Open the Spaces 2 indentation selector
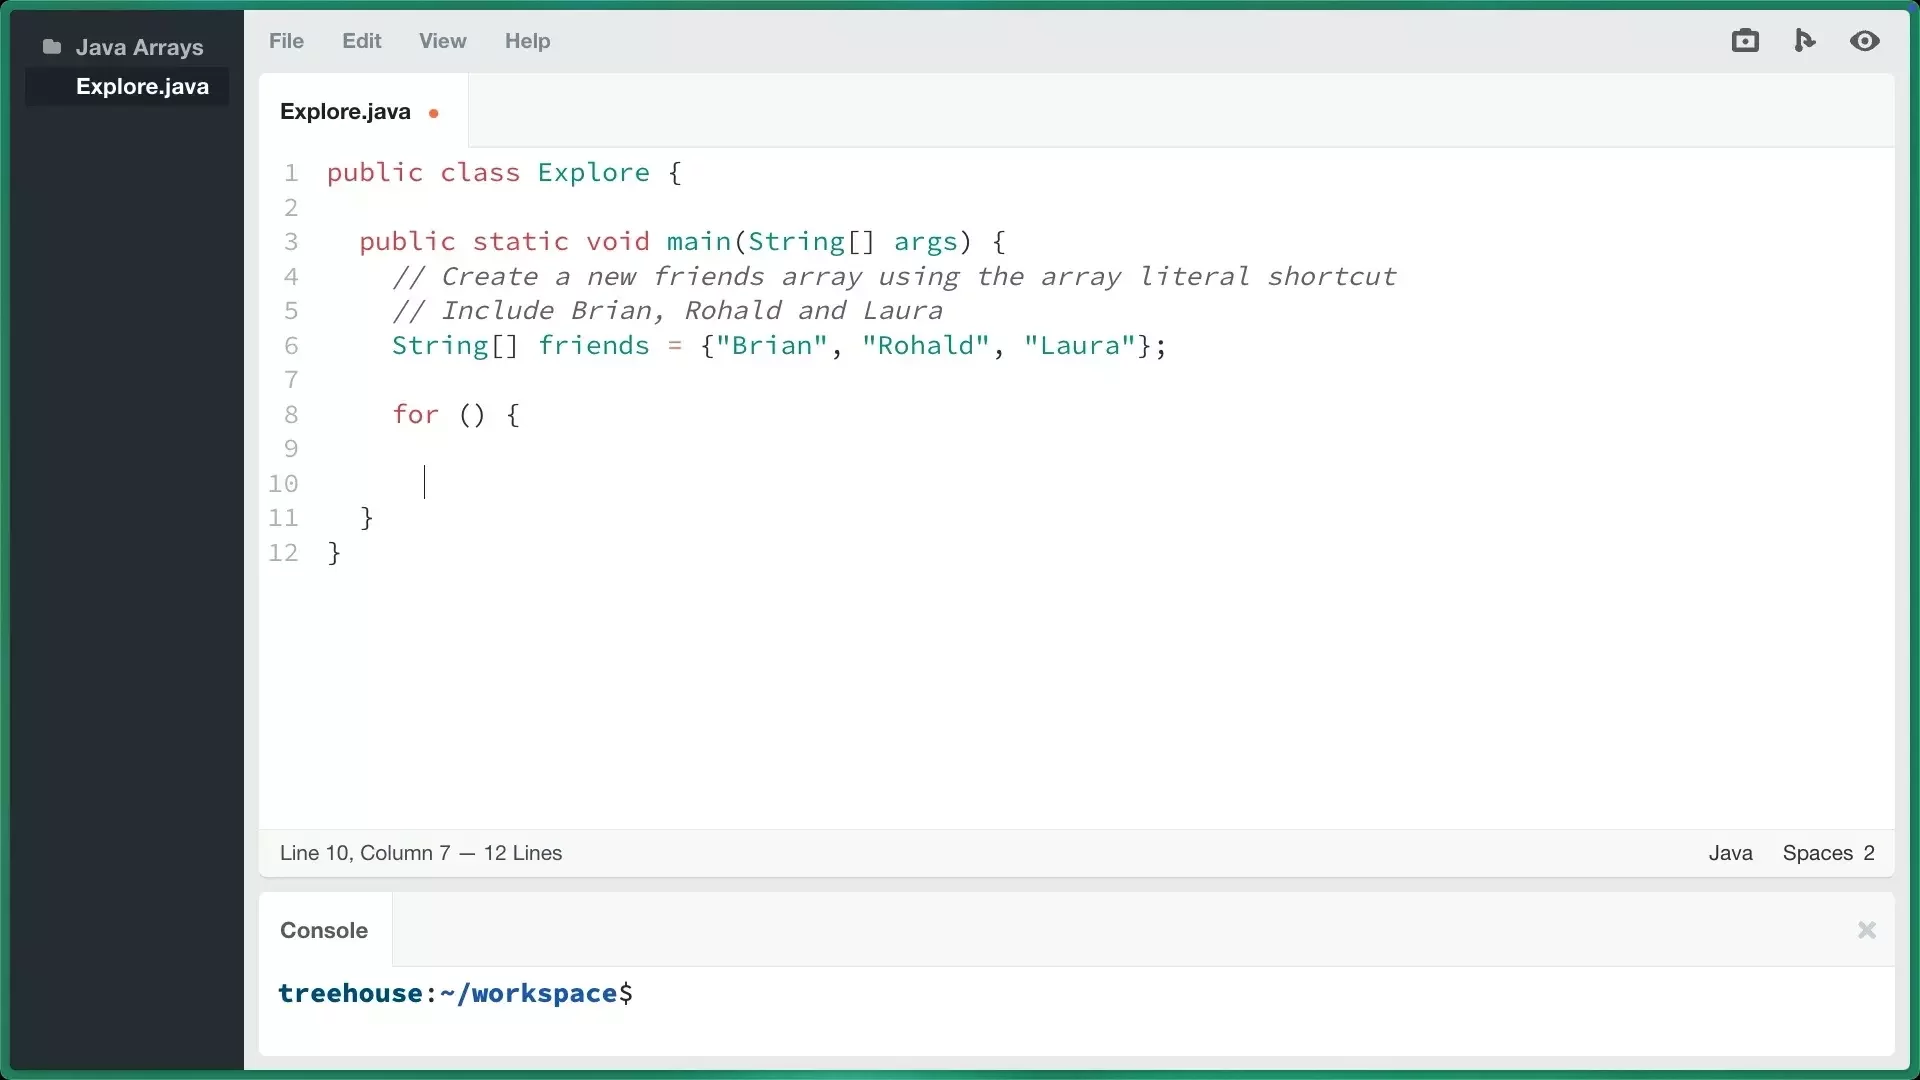The height and width of the screenshot is (1080, 1920). (1828, 853)
